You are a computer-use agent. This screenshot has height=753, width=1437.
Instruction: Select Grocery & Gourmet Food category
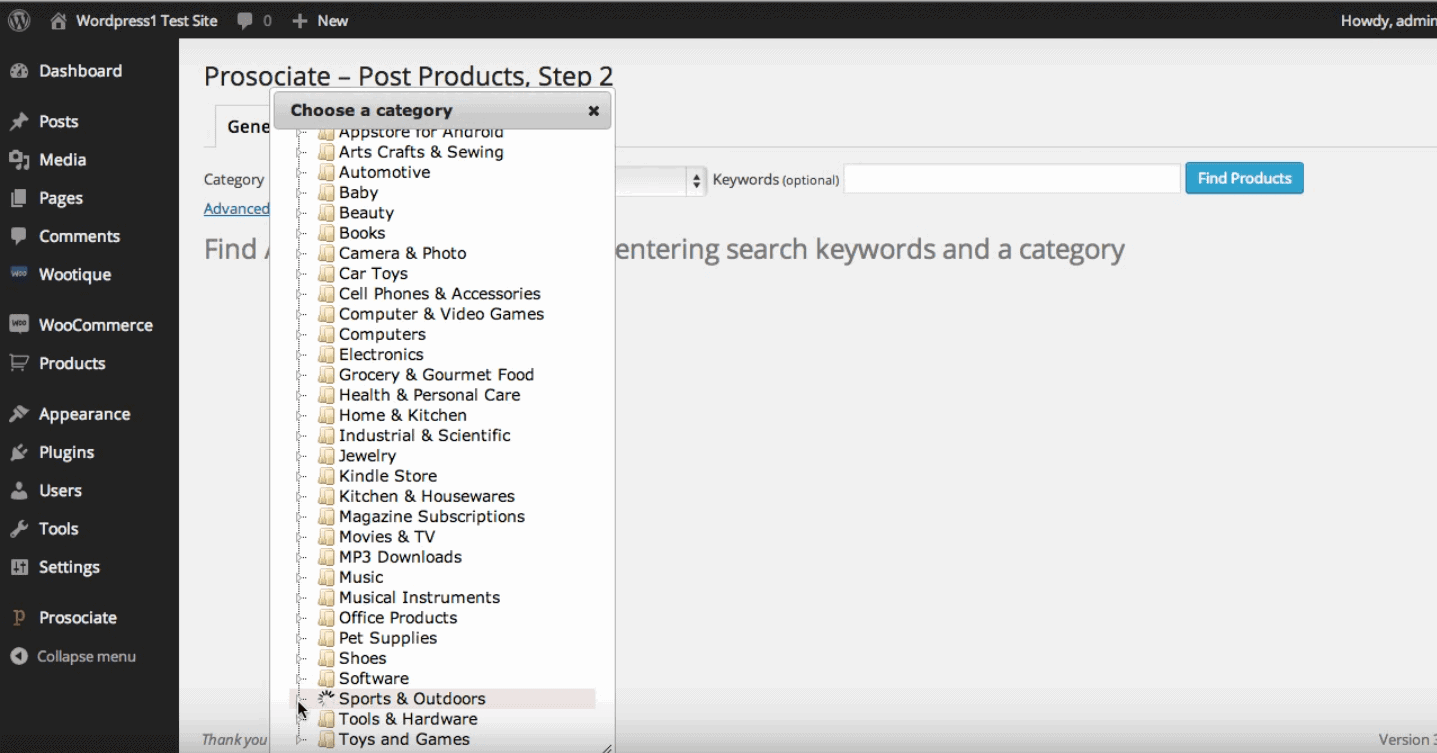[436, 375]
